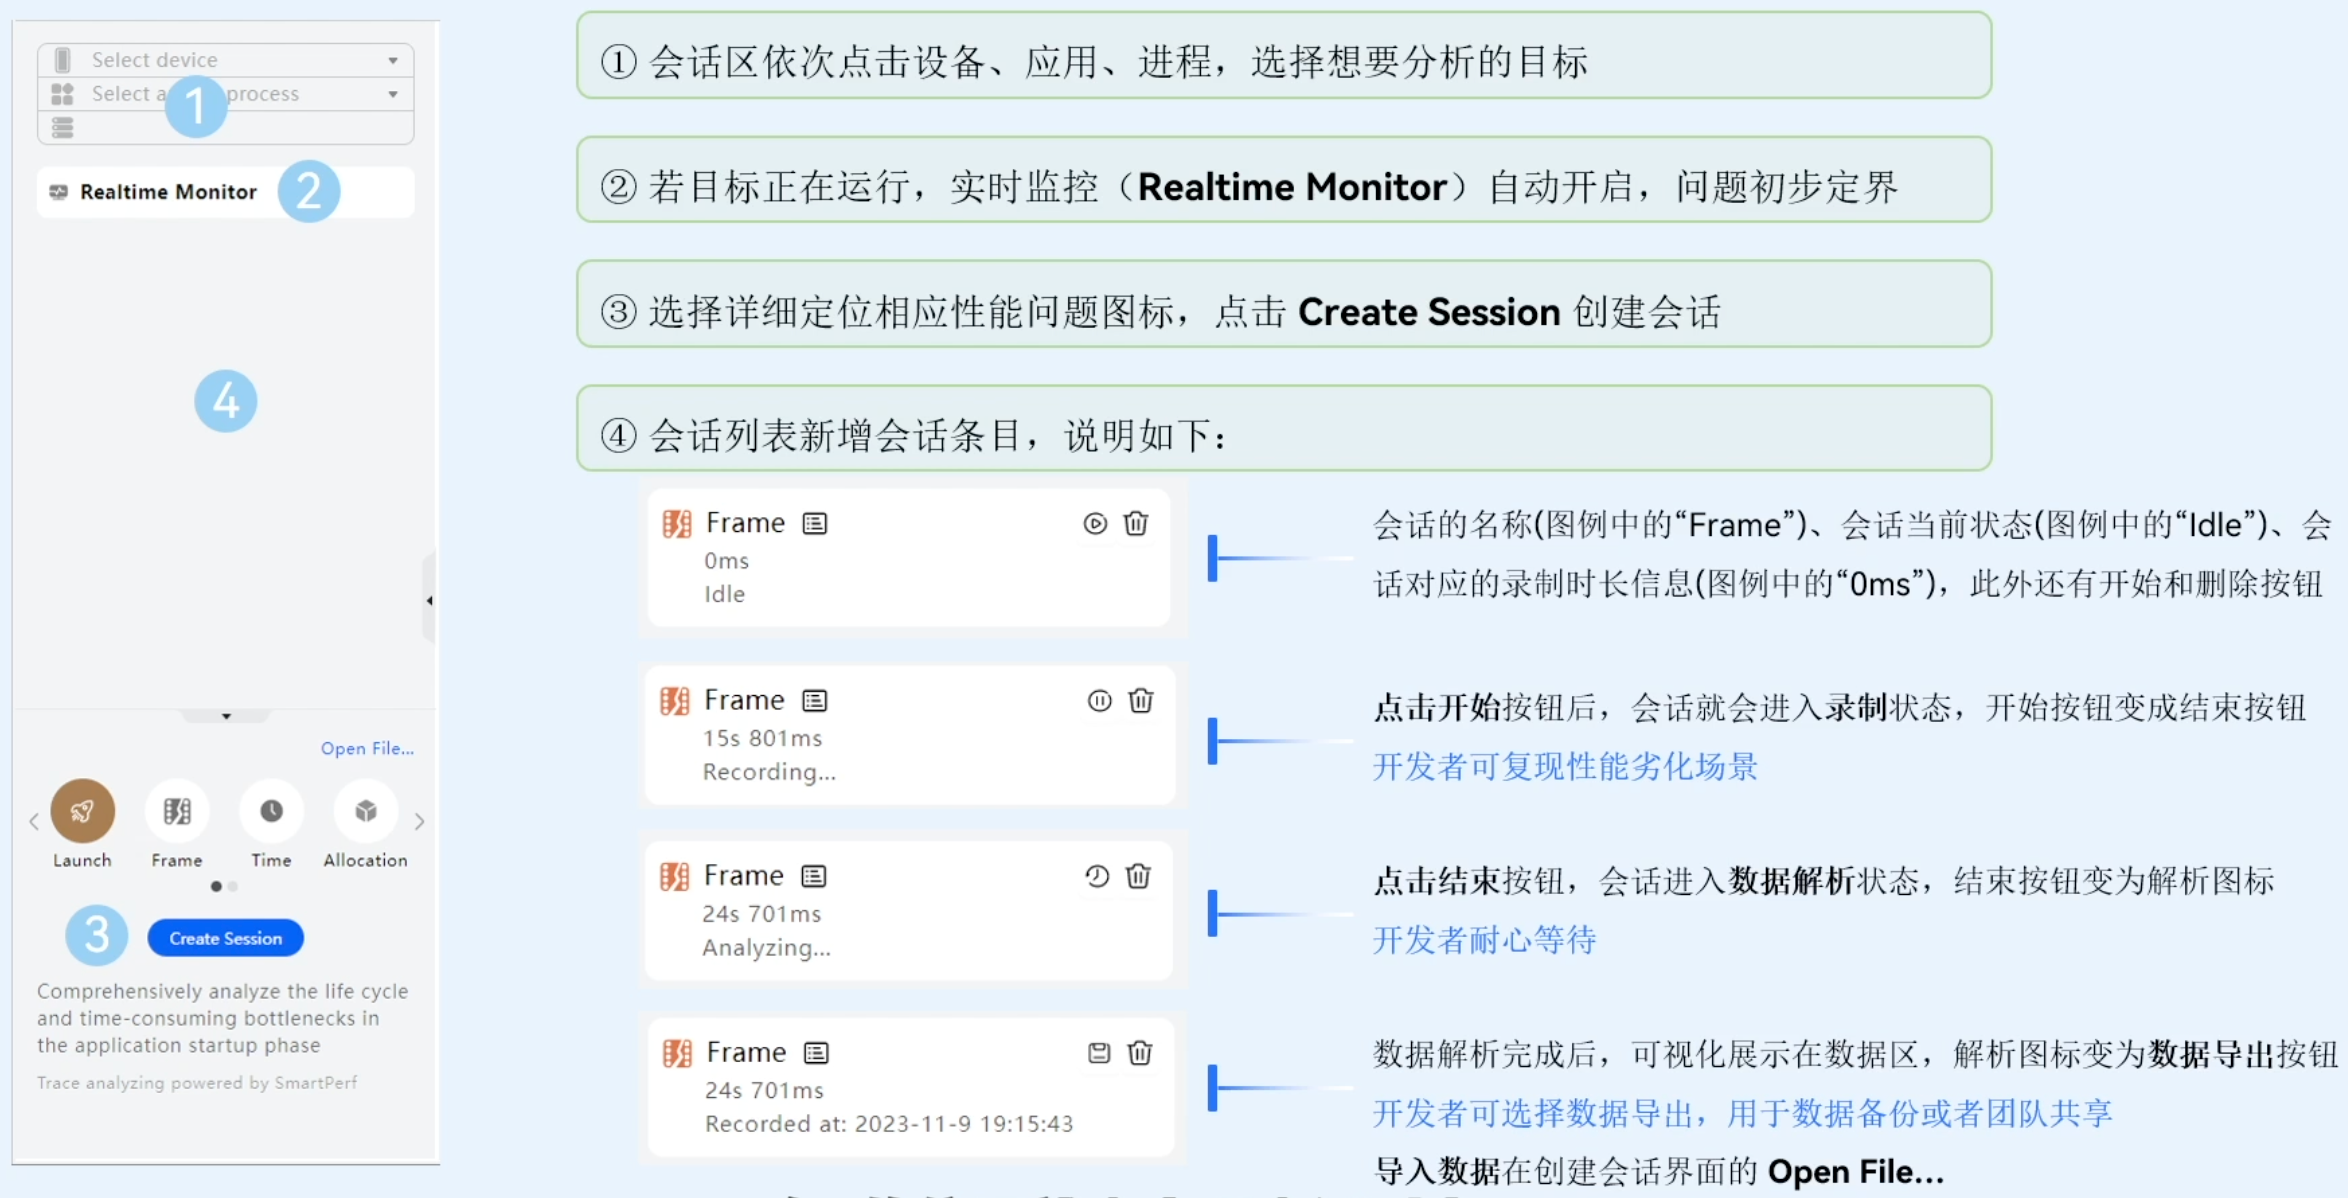Open the Select device dropdown
The height and width of the screenshot is (1198, 2348).
point(393,60)
